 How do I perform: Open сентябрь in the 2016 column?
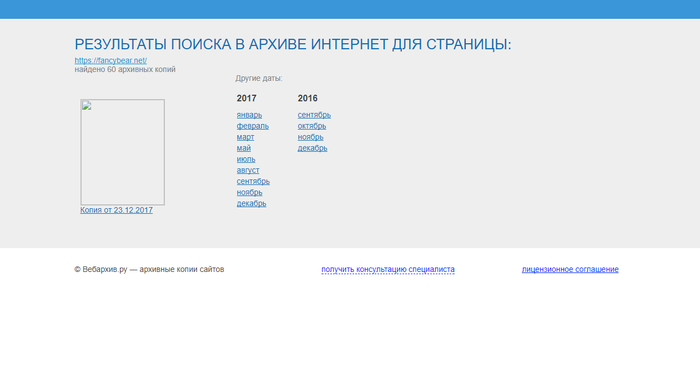pos(314,115)
